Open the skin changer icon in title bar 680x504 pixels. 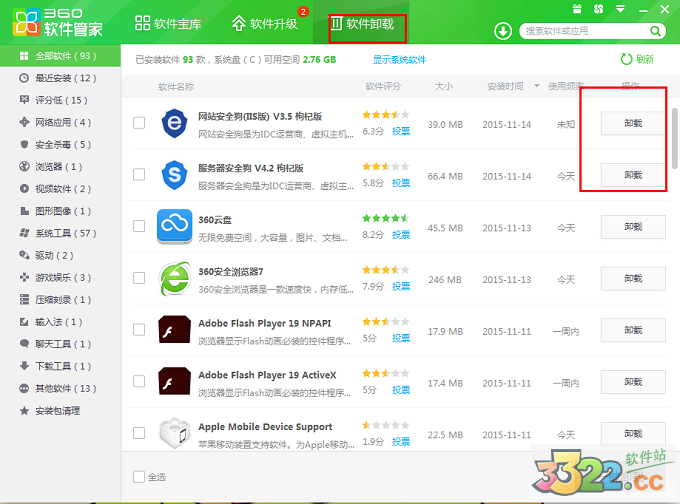coord(598,9)
